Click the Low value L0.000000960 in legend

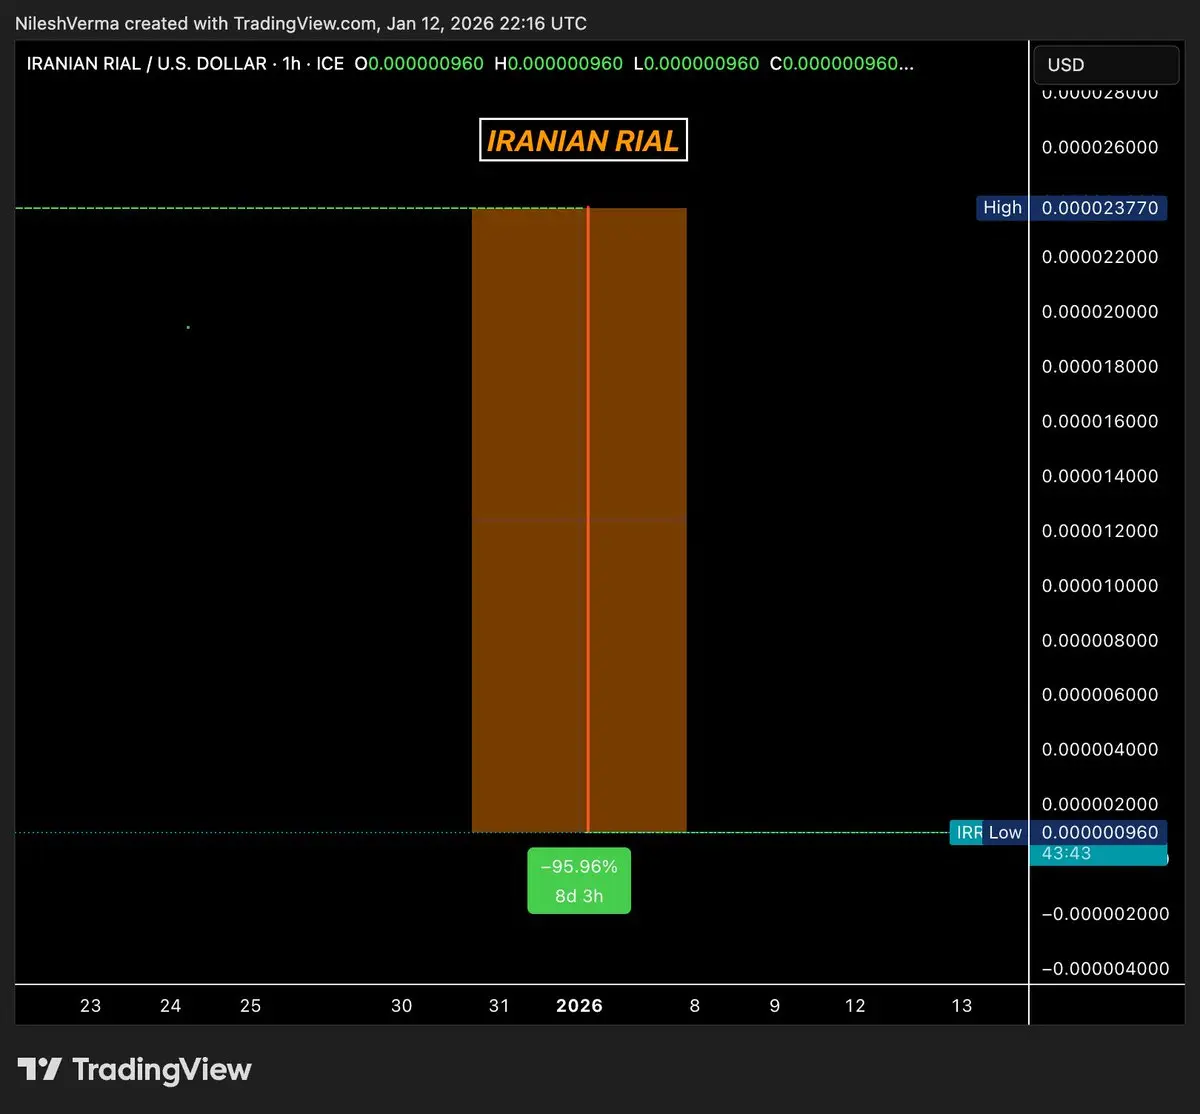(696, 64)
